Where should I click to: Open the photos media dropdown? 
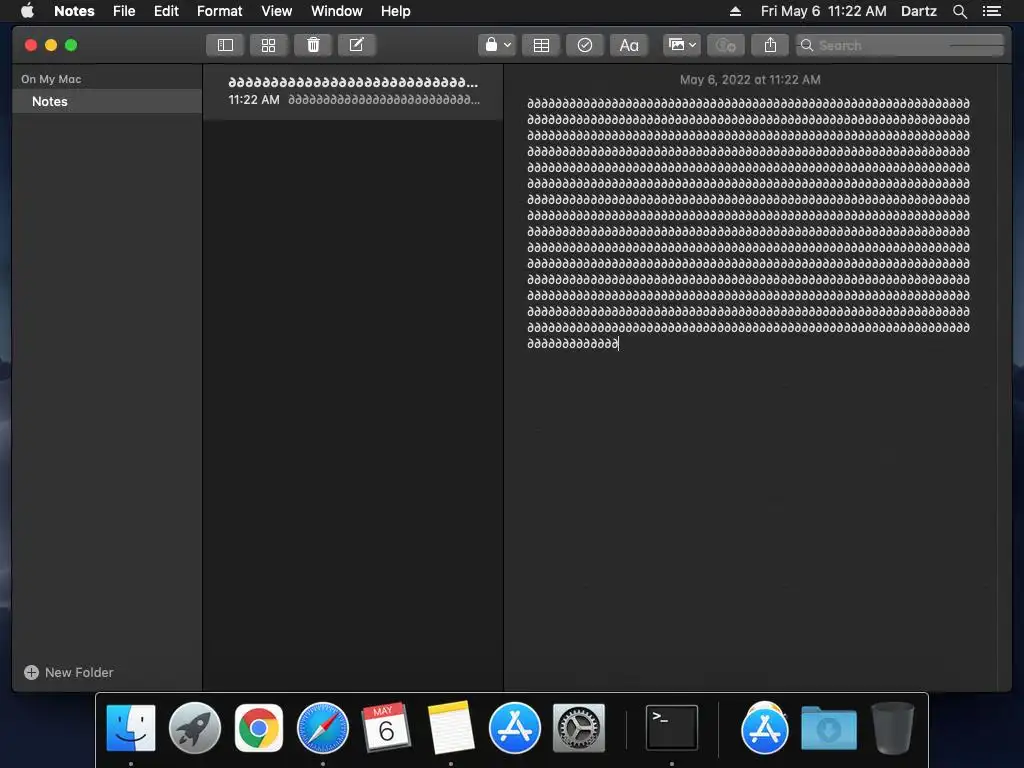point(682,45)
